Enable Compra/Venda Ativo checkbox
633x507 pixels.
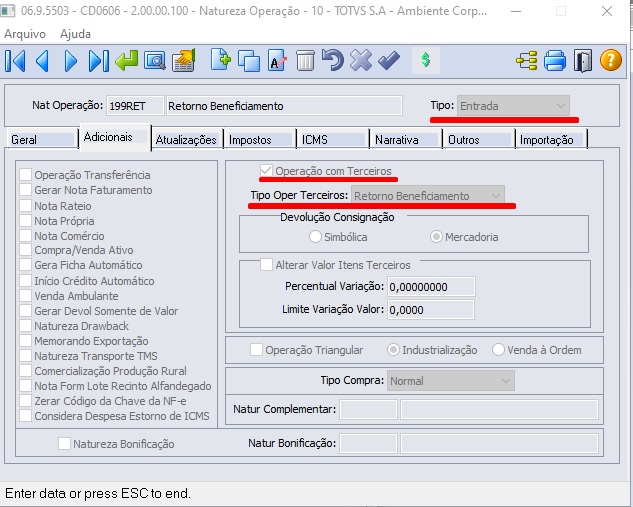click(26, 250)
